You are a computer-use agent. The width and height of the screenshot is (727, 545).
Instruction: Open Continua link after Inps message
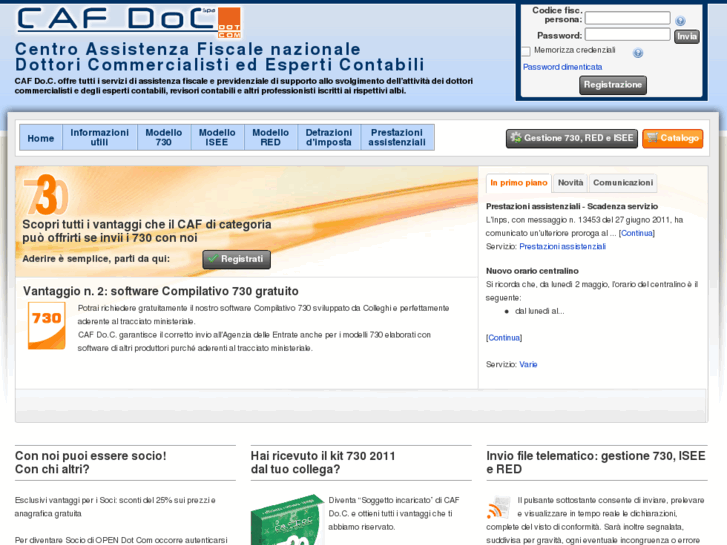[x=637, y=233]
